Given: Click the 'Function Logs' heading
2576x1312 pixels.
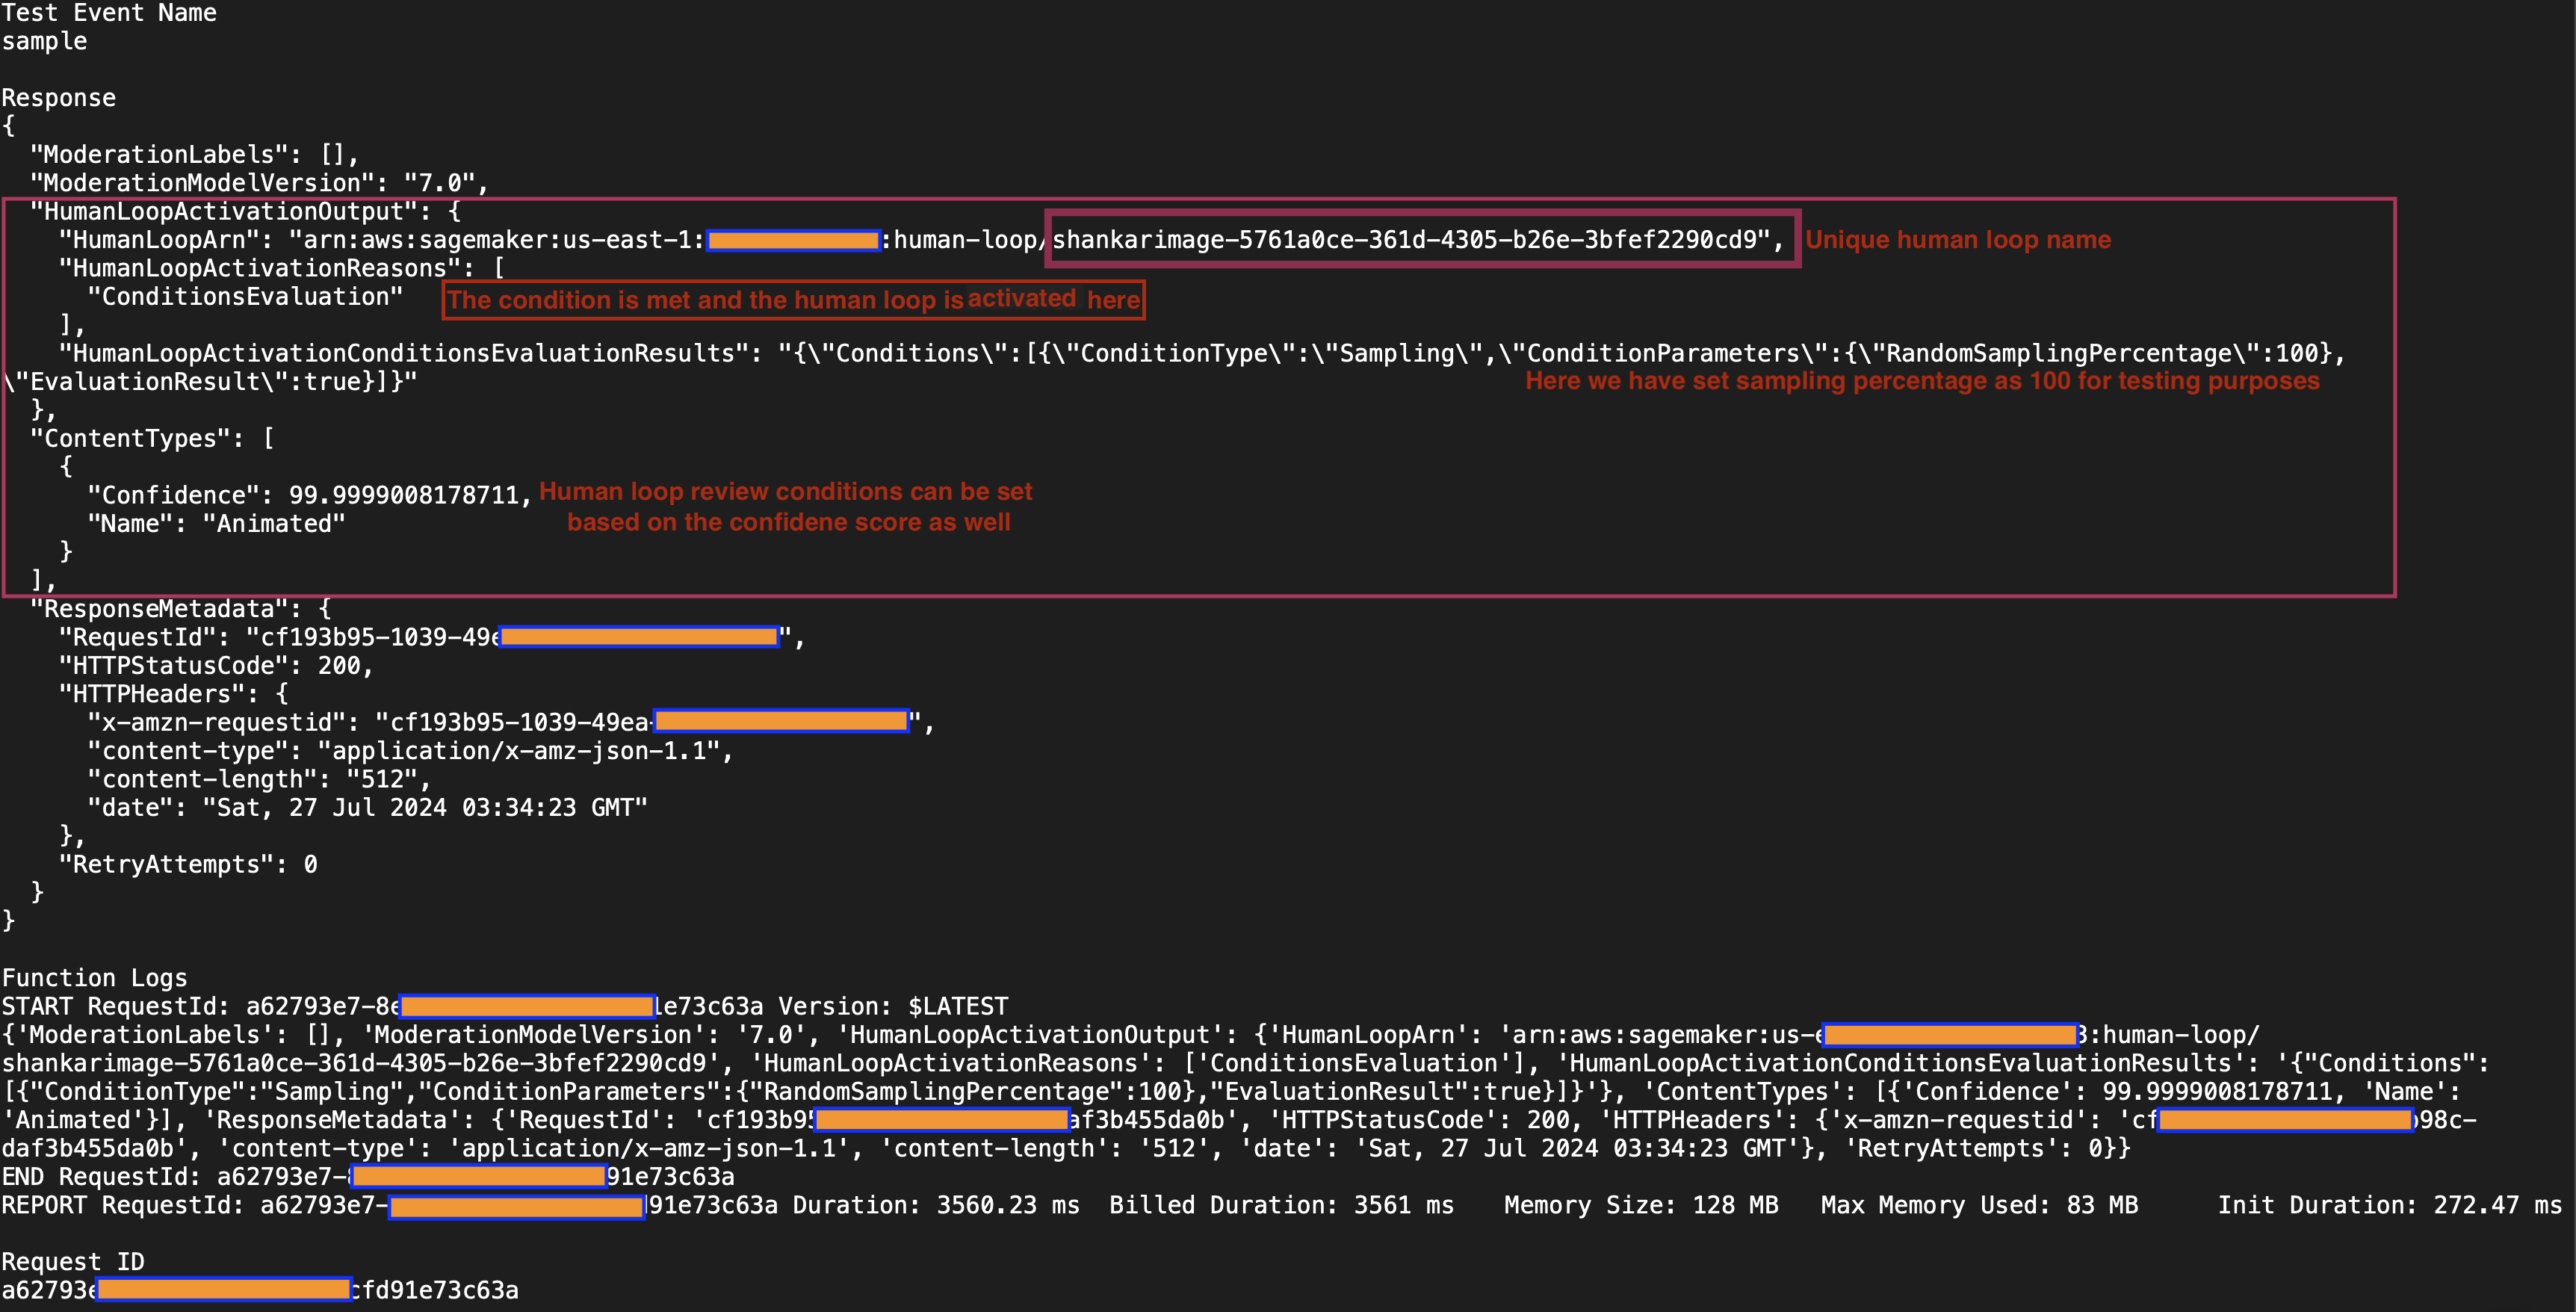Looking at the screenshot, I should pos(94,978).
